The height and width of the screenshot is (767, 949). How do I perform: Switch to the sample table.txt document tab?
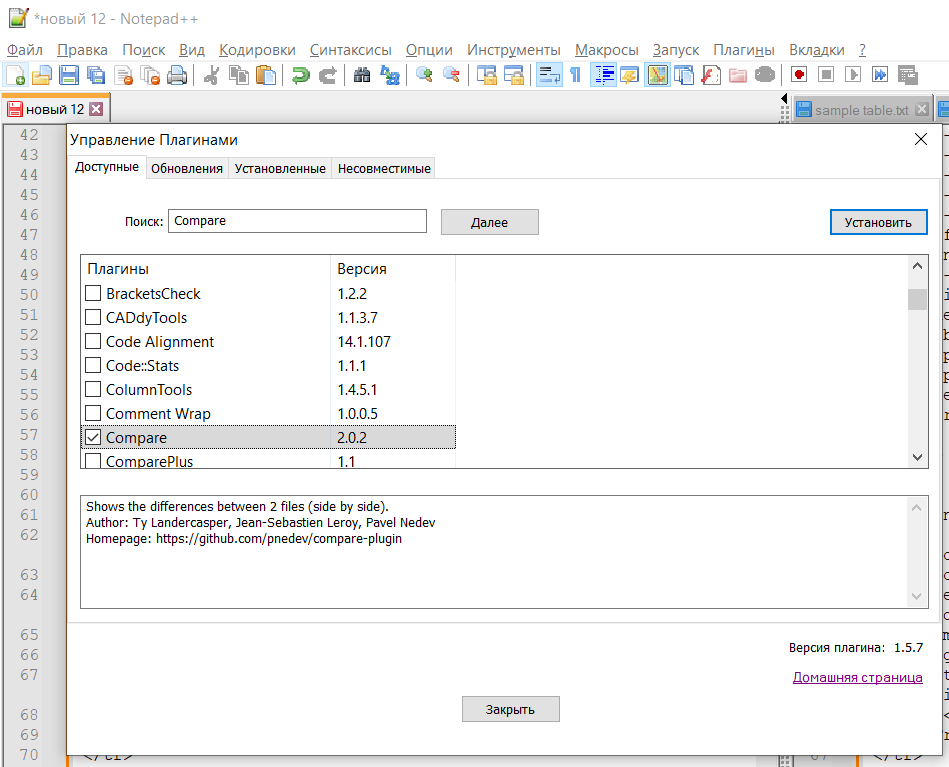pos(861,110)
